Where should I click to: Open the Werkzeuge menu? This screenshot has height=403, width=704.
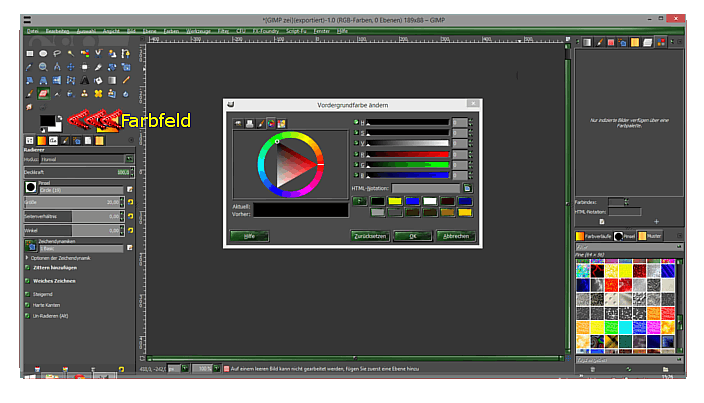(198, 31)
